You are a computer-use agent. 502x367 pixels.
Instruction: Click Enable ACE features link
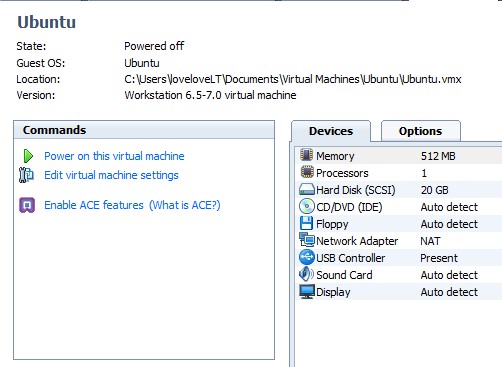click(94, 205)
